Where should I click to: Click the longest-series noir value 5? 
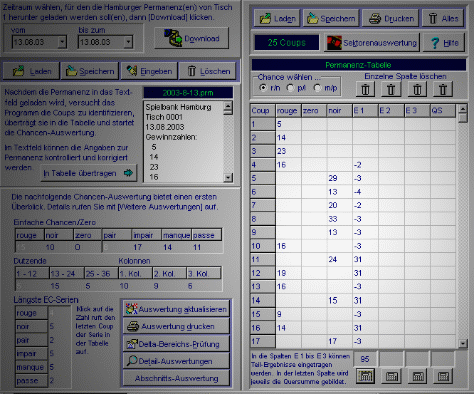[52, 326]
